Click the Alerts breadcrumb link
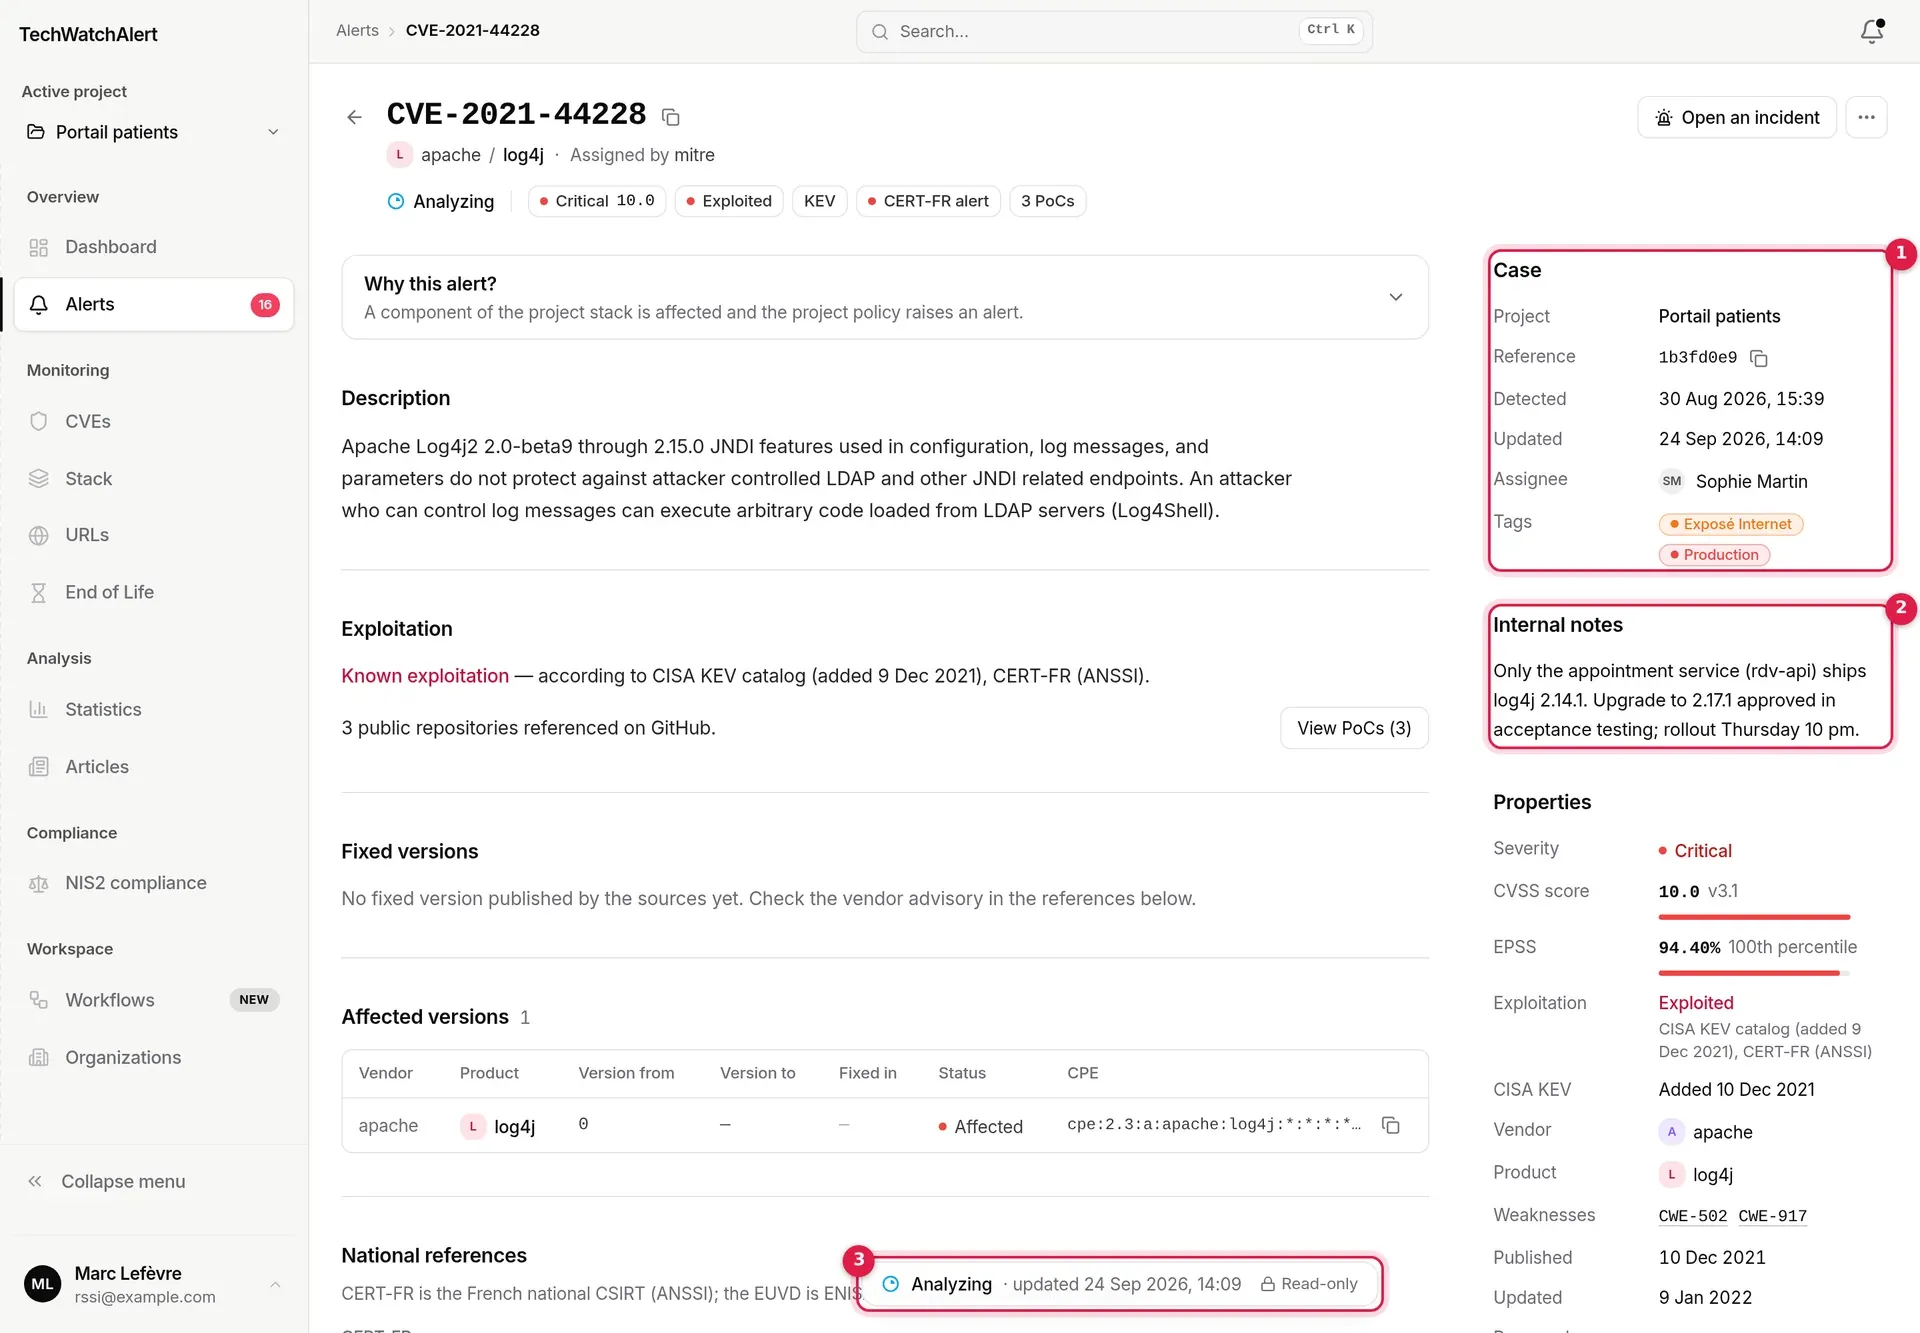The image size is (1920, 1333). (357, 31)
